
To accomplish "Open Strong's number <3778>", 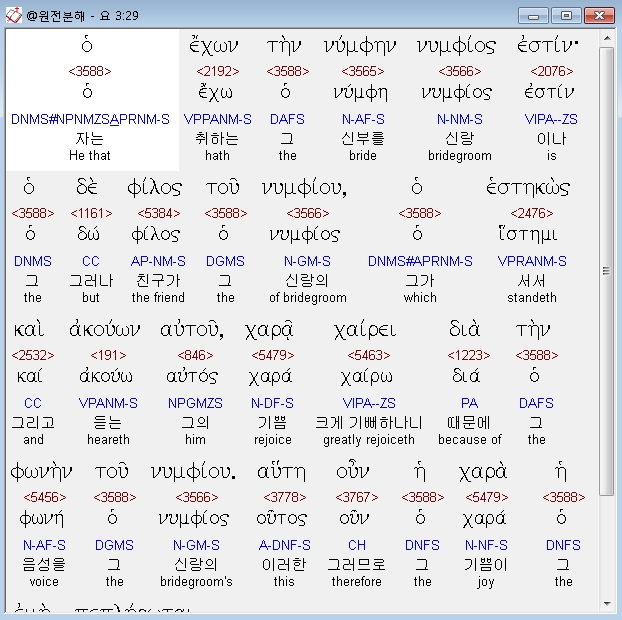I will coord(285,497).
